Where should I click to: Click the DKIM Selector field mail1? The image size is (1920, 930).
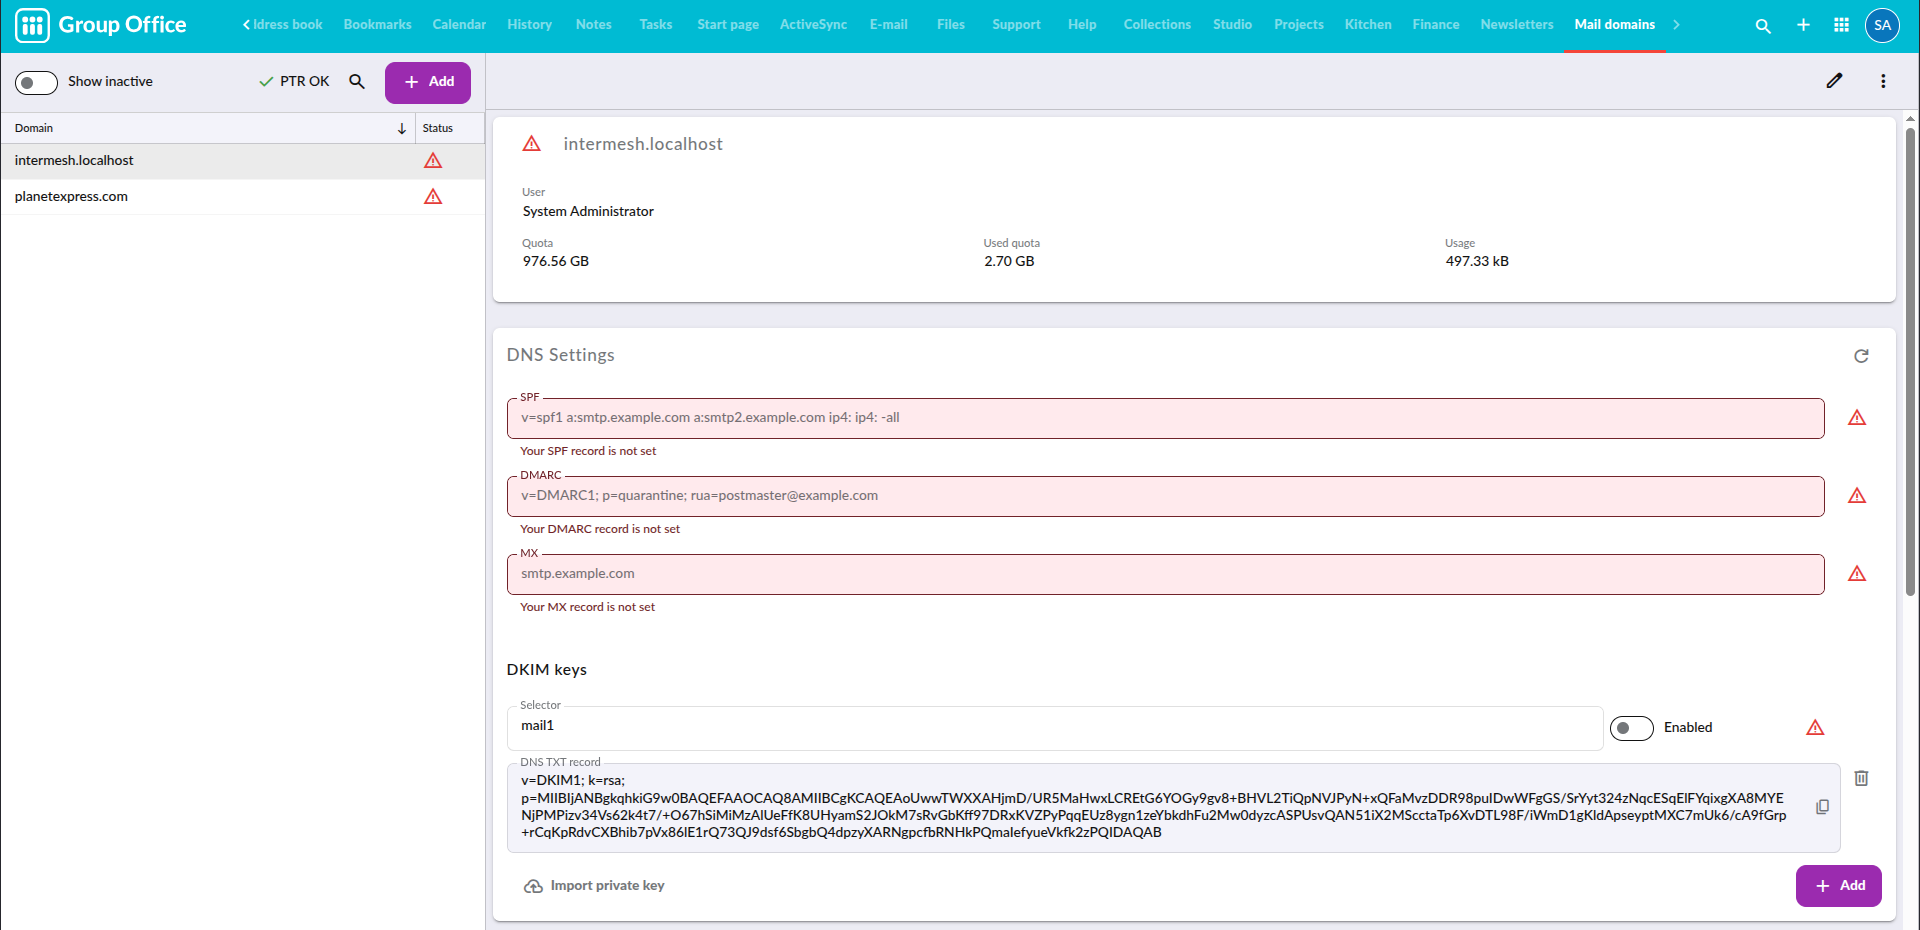click(1055, 728)
